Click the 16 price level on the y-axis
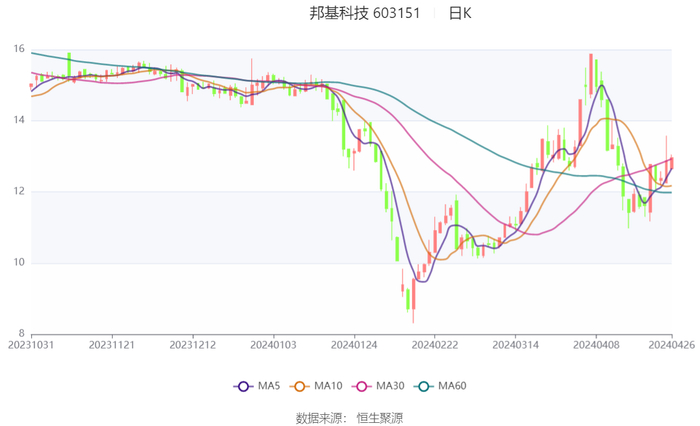Screen dimensions: 700x426 click(x=19, y=49)
